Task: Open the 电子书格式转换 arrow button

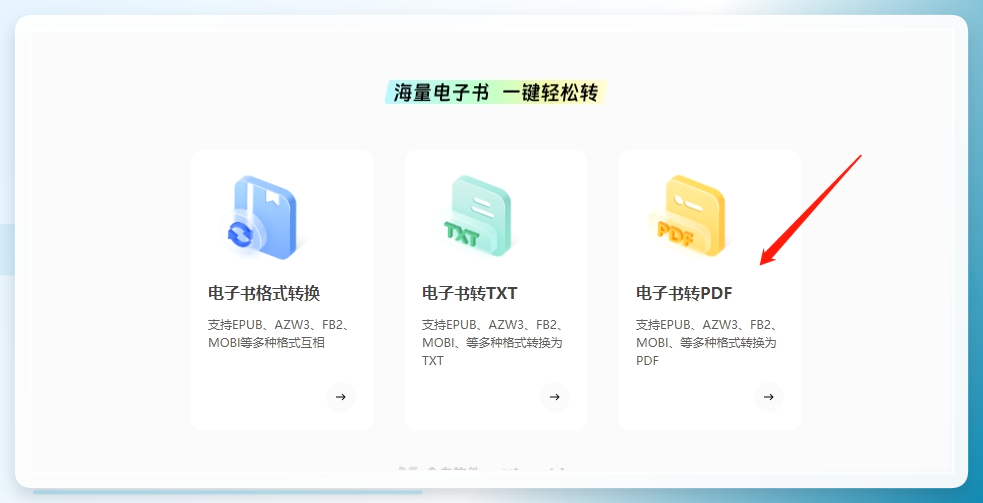Action: point(340,397)
